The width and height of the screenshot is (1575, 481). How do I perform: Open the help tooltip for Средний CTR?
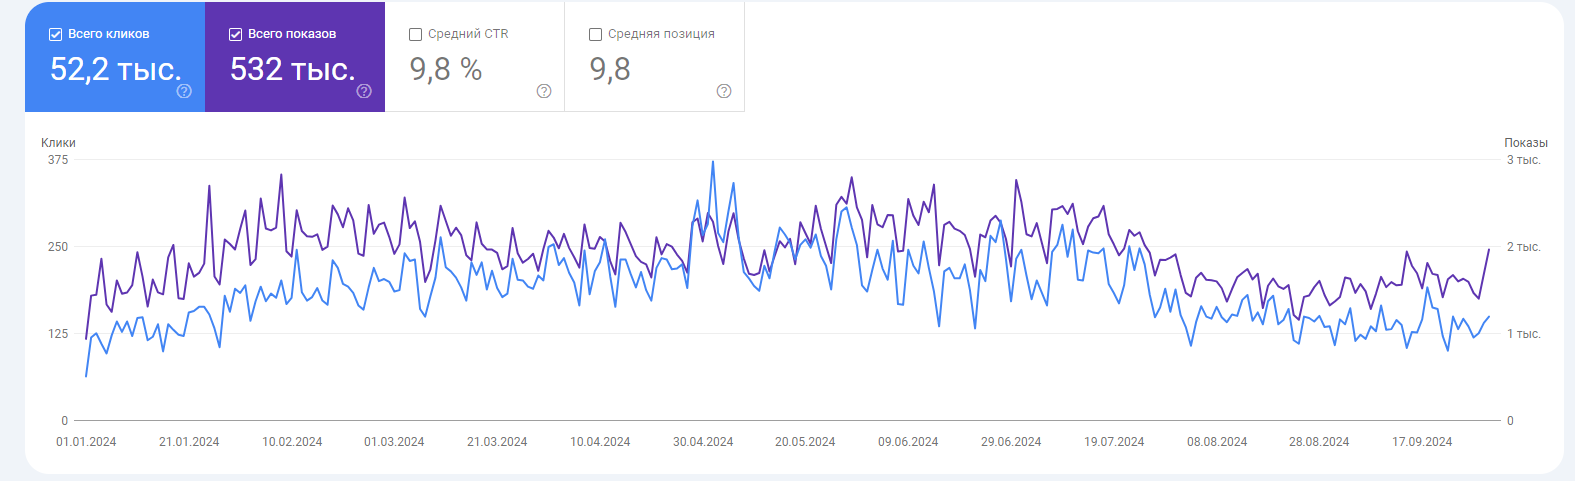pos(544,91)
